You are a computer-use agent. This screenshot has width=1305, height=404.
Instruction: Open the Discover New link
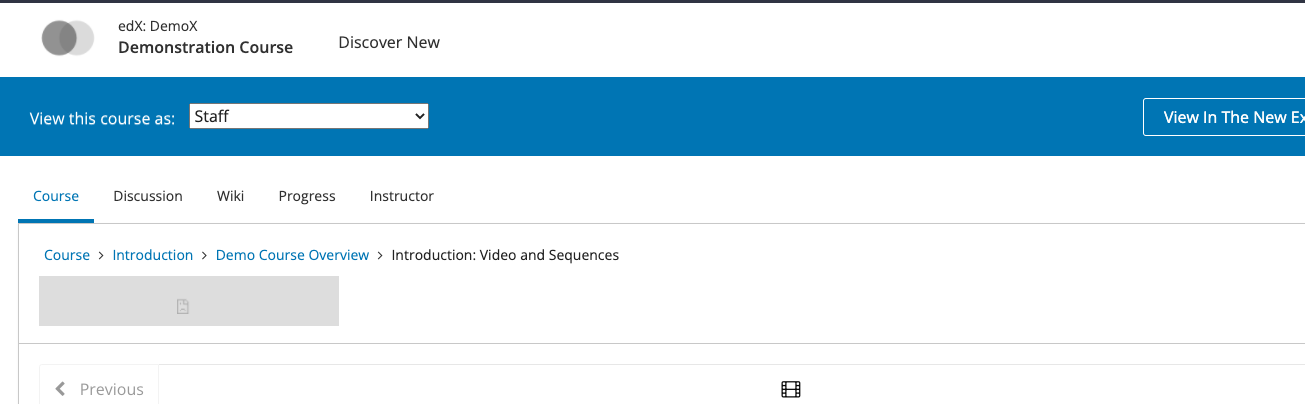coord(389,42)
